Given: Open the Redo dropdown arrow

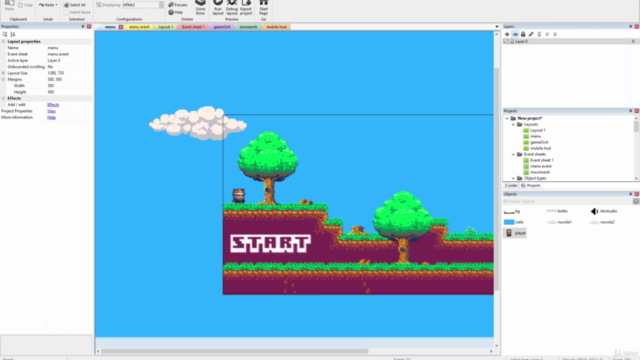Looking at the screenshot, I should pos(56,5).
